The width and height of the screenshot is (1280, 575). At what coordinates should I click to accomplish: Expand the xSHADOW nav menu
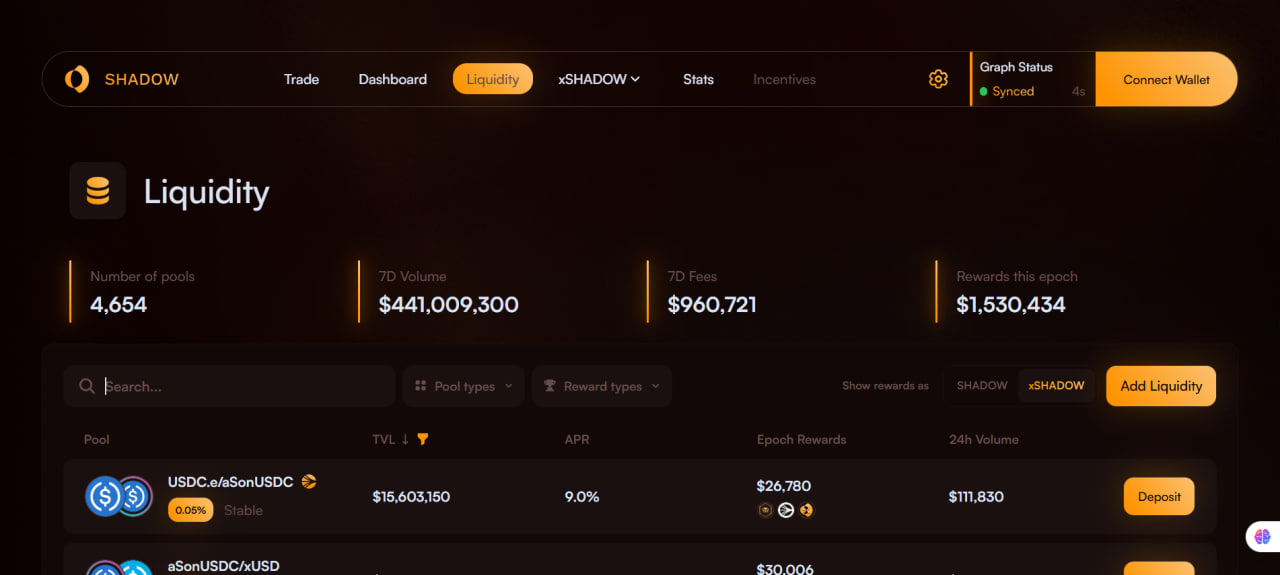599,79
